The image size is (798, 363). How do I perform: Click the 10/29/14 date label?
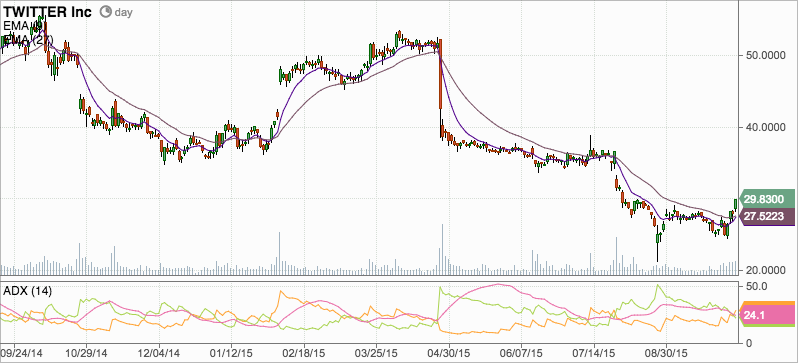(86, 352)
